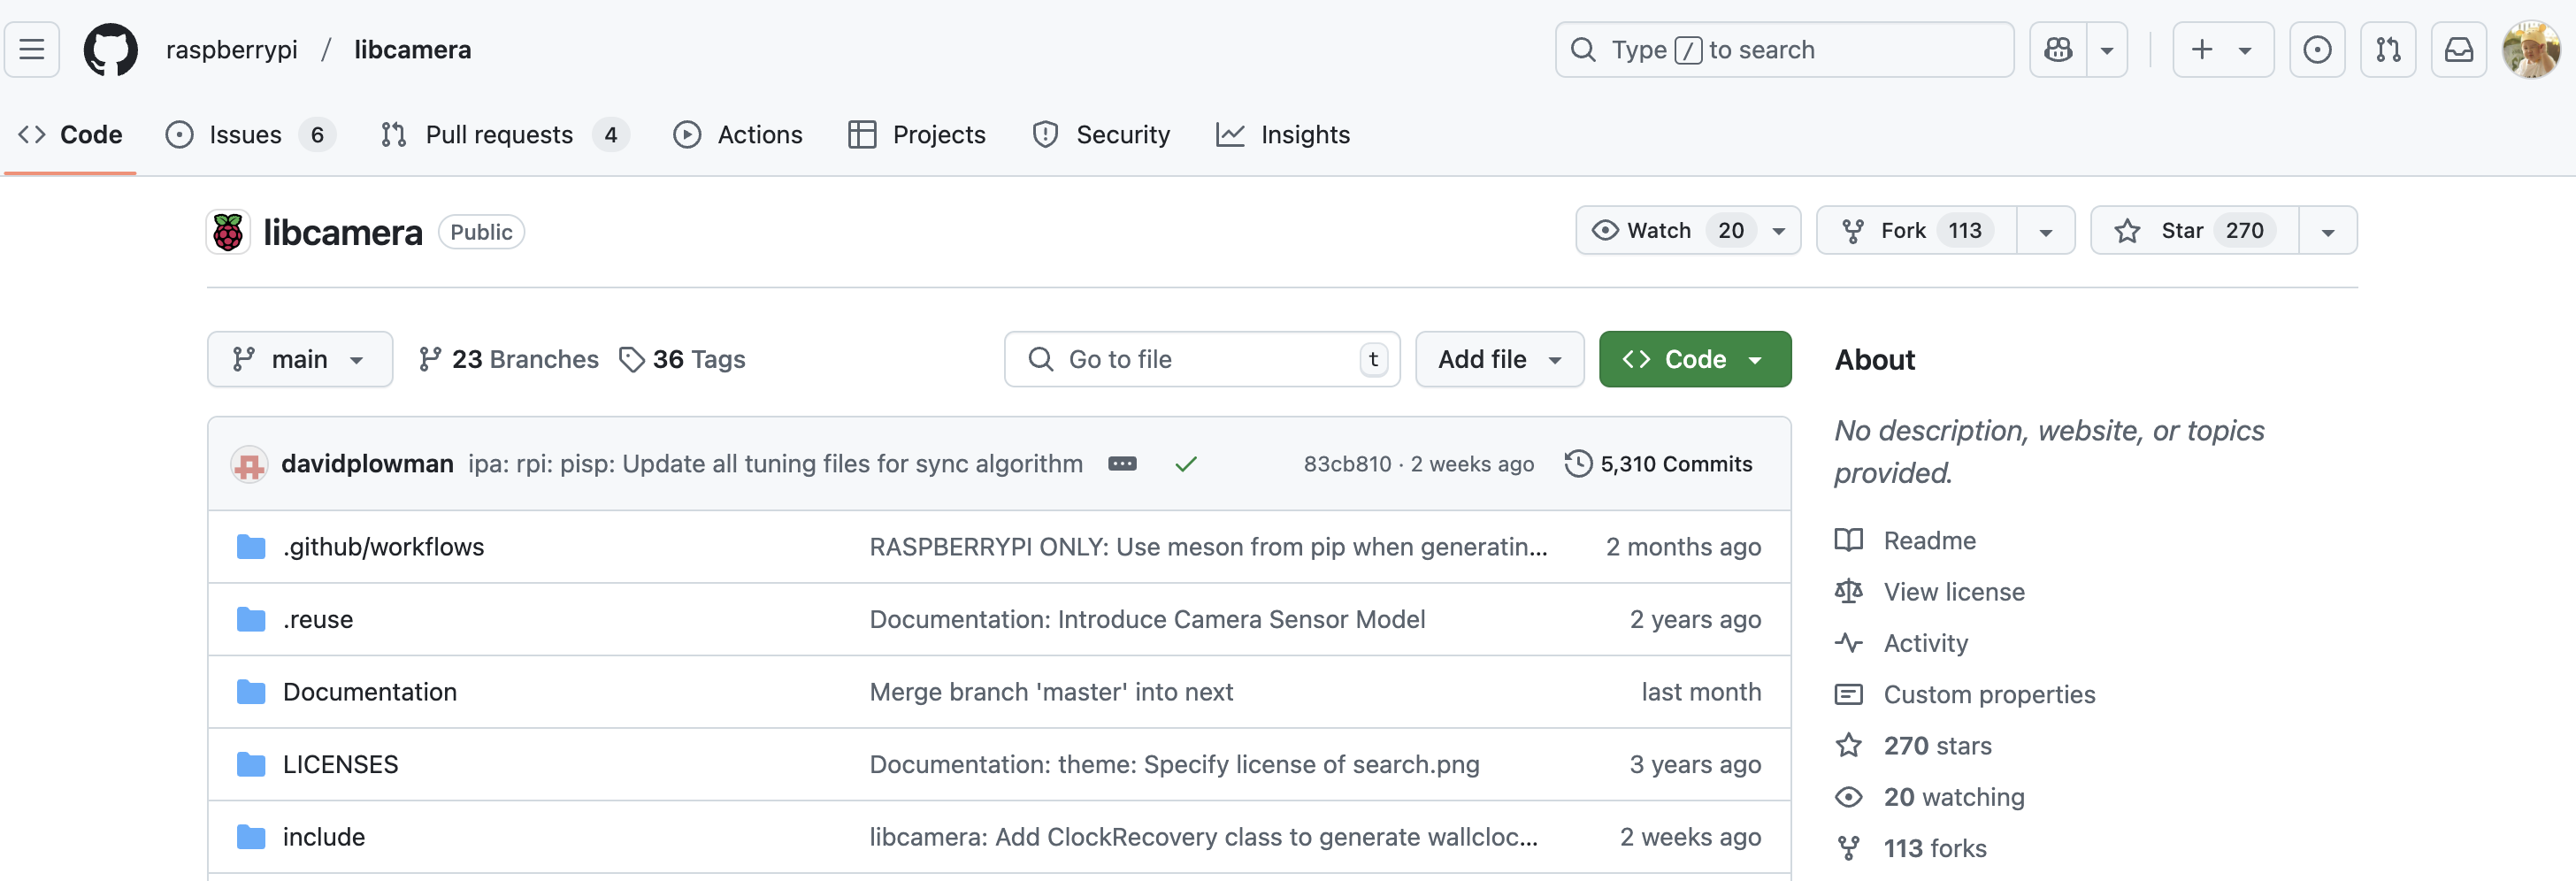View 5,310 Commits history
The width and height of the screenshot is (2576, 881).
(1659, 464)
